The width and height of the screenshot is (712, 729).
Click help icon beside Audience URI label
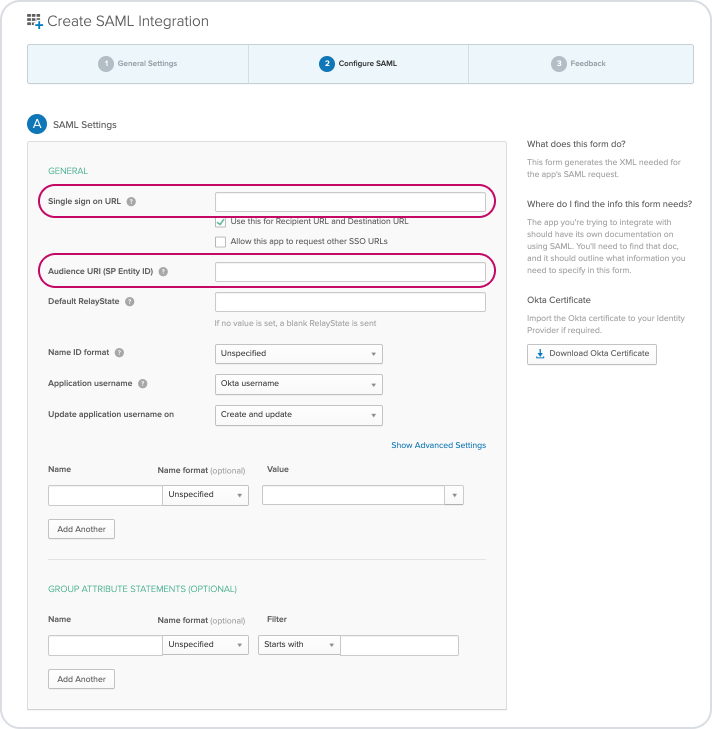[x=163, y=271]
